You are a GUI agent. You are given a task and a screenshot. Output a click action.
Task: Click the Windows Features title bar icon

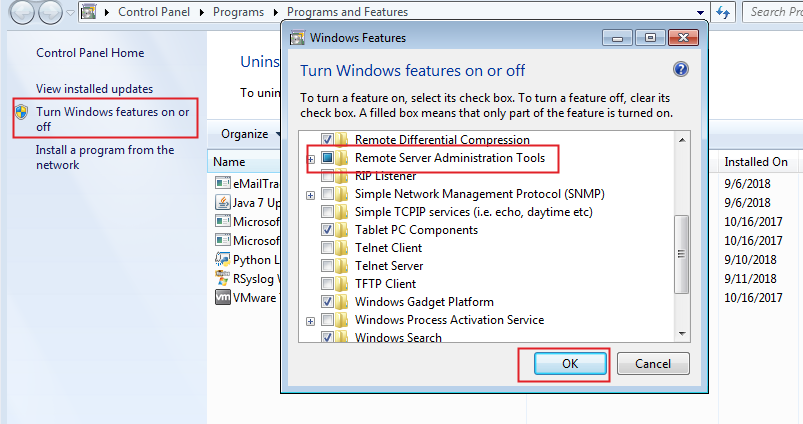[x=297, y=38]
